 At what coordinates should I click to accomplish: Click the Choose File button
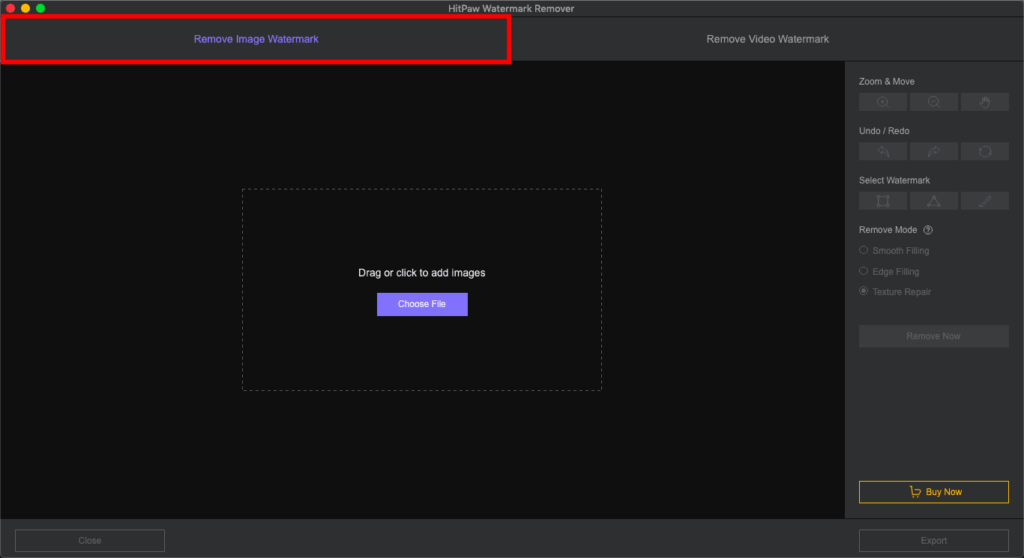(422, 304)
